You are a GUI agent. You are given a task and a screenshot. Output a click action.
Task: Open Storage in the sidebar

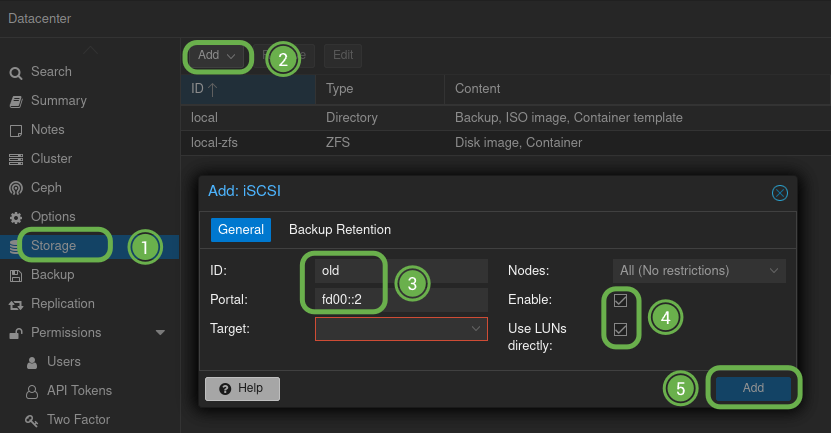pyautogui.click(x=90, y=246)
